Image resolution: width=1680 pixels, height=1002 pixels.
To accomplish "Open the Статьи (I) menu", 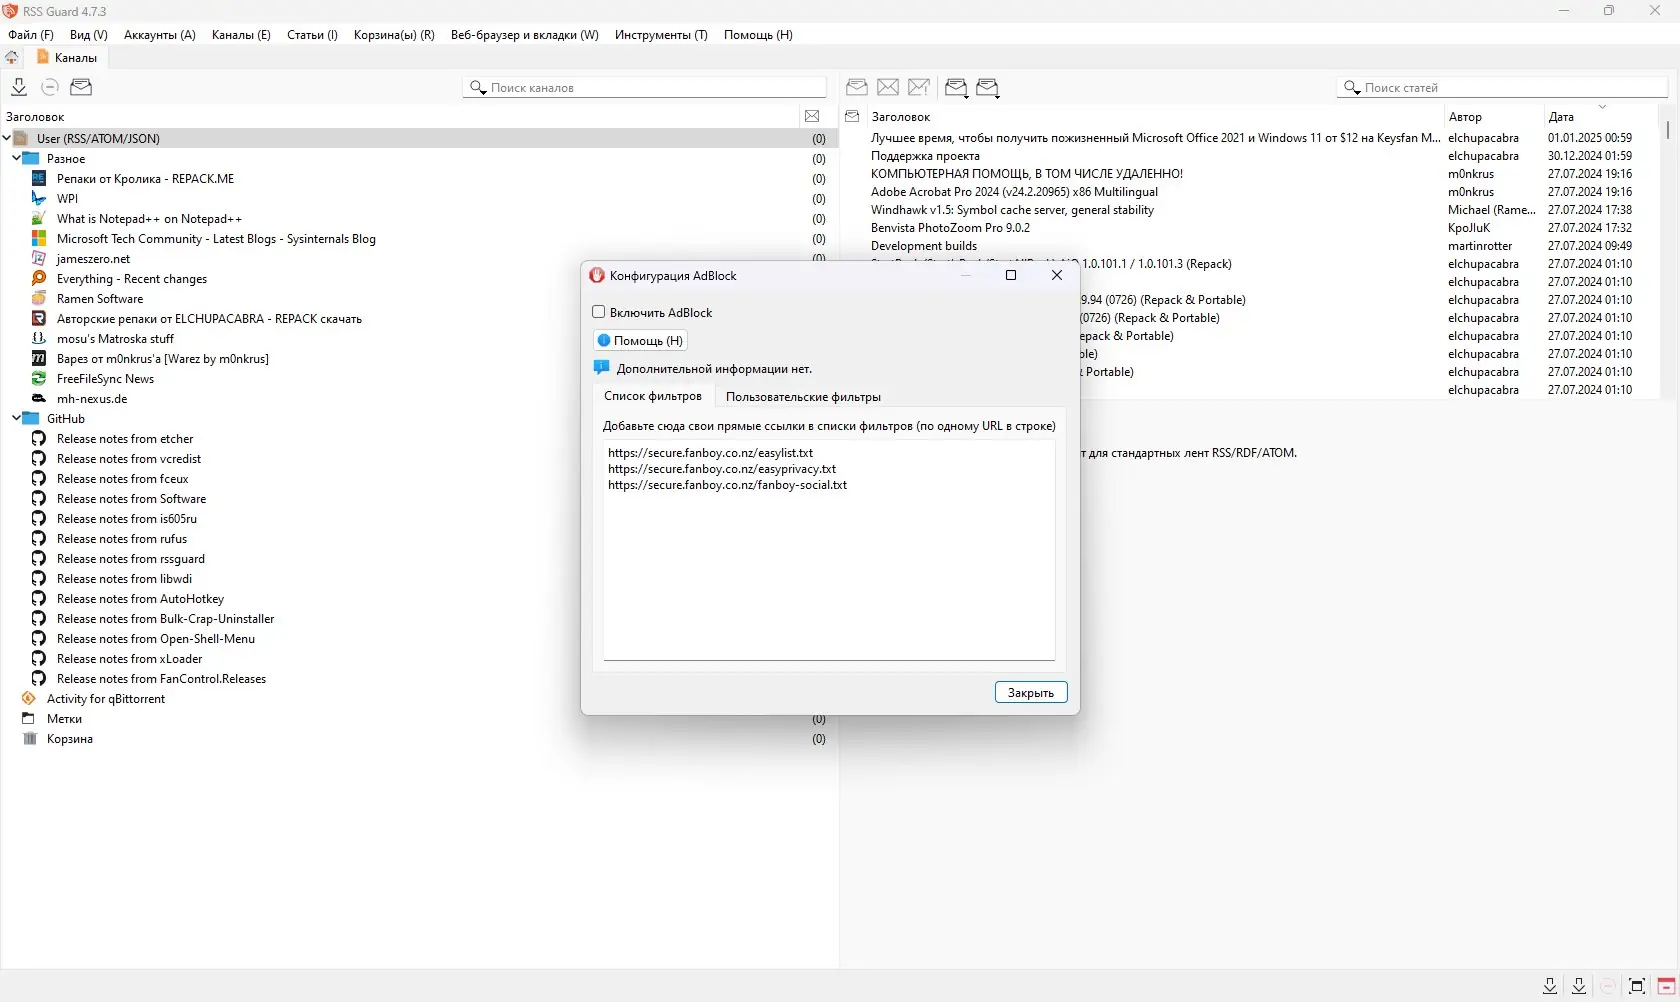I will point(312,35).
